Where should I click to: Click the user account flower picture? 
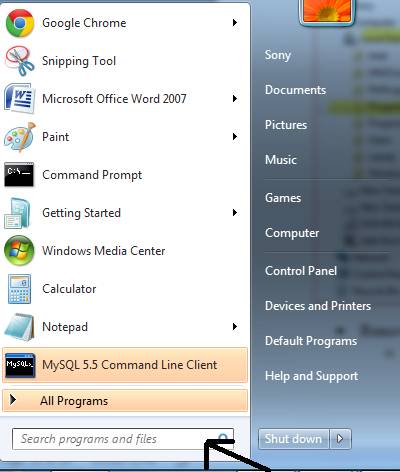[327, 11]
